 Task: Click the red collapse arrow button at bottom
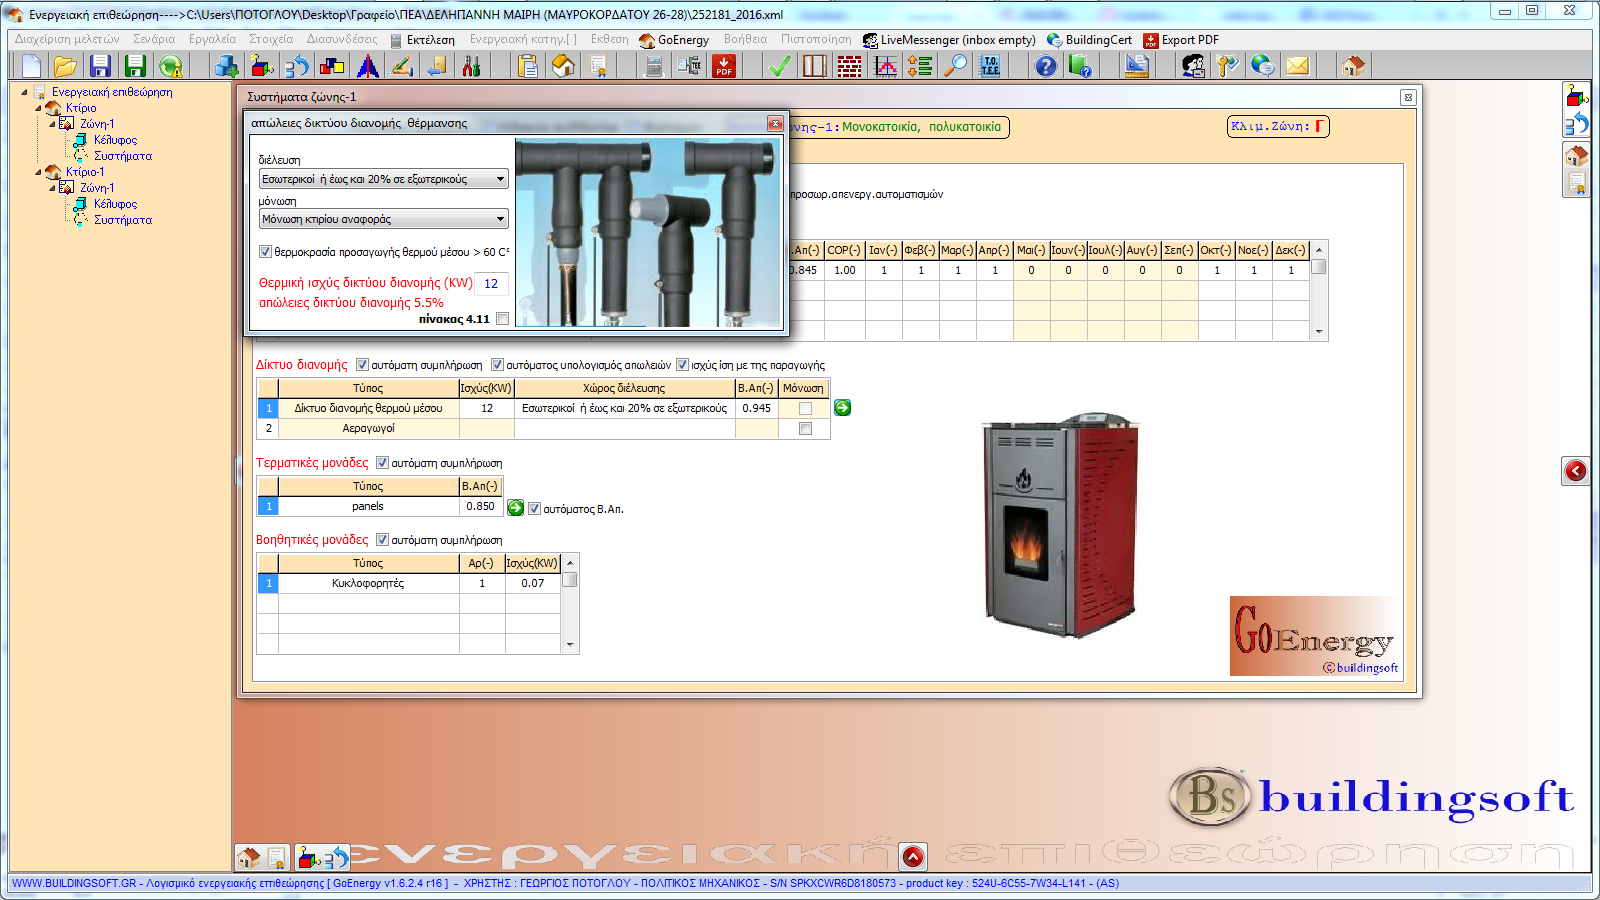click(912, 857)
